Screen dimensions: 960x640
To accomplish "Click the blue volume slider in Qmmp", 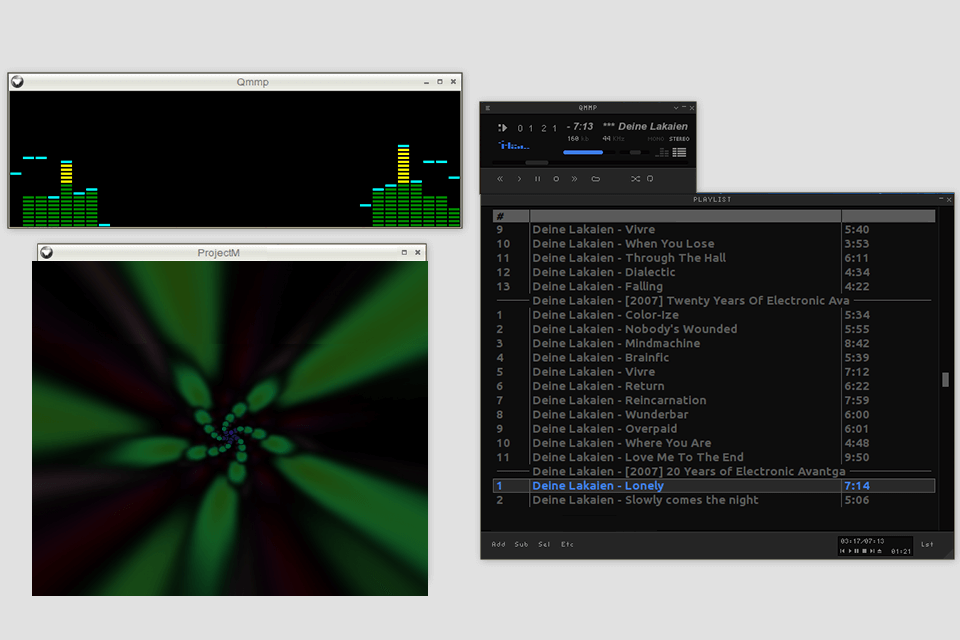I will 583,152.
